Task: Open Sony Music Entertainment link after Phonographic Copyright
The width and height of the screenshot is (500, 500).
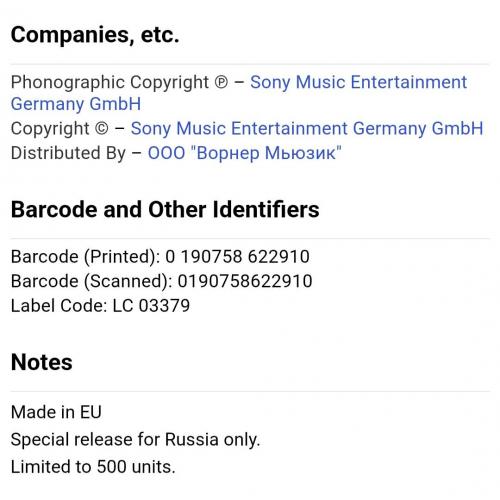Action: tap(358, 82)
